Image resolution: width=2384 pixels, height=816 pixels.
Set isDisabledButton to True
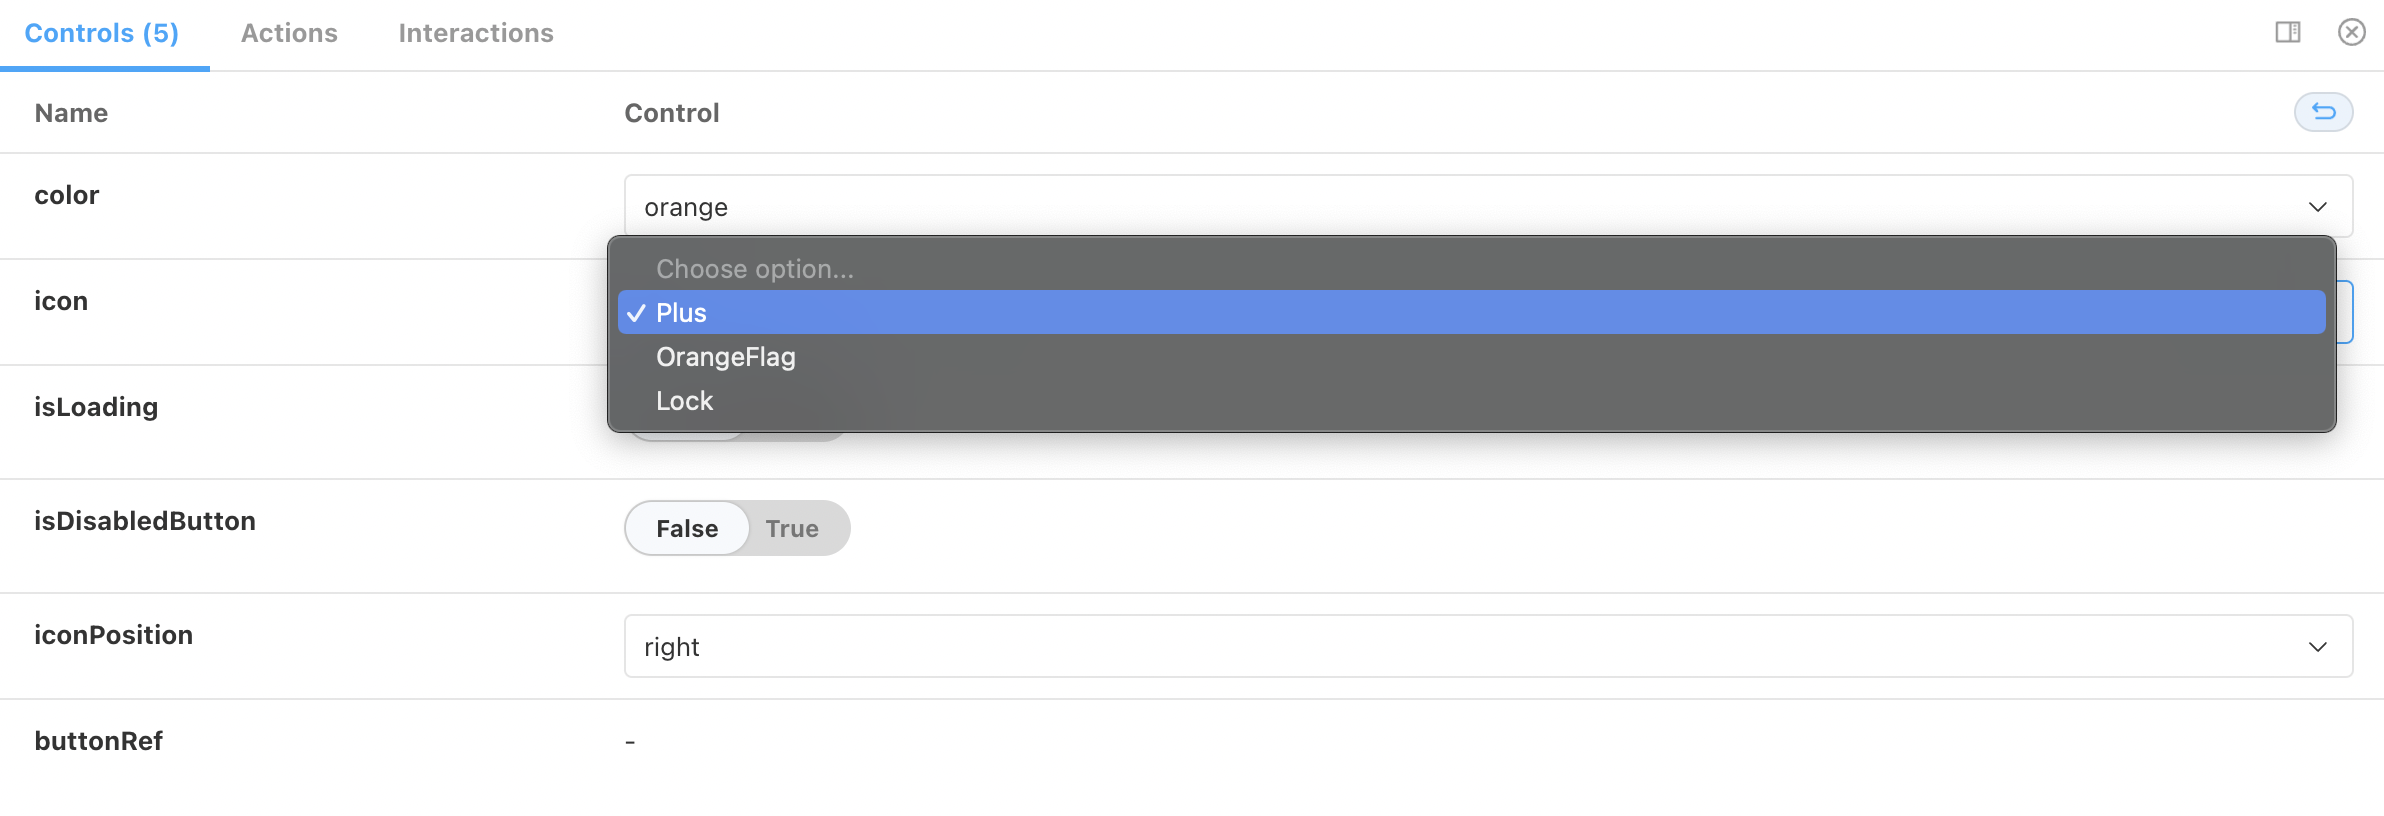pyautogui.click(x=792, y=528)
